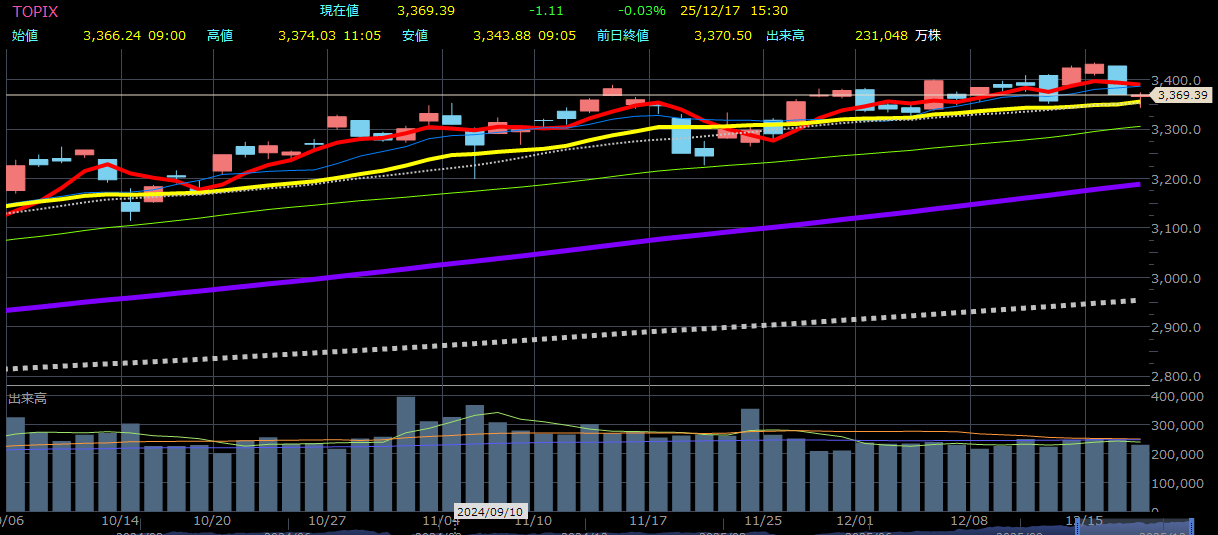The width and height of the screenshot is (1218, 535).
Task: Click the 高値 high price value 3,374.03
Action: [308, 35]
